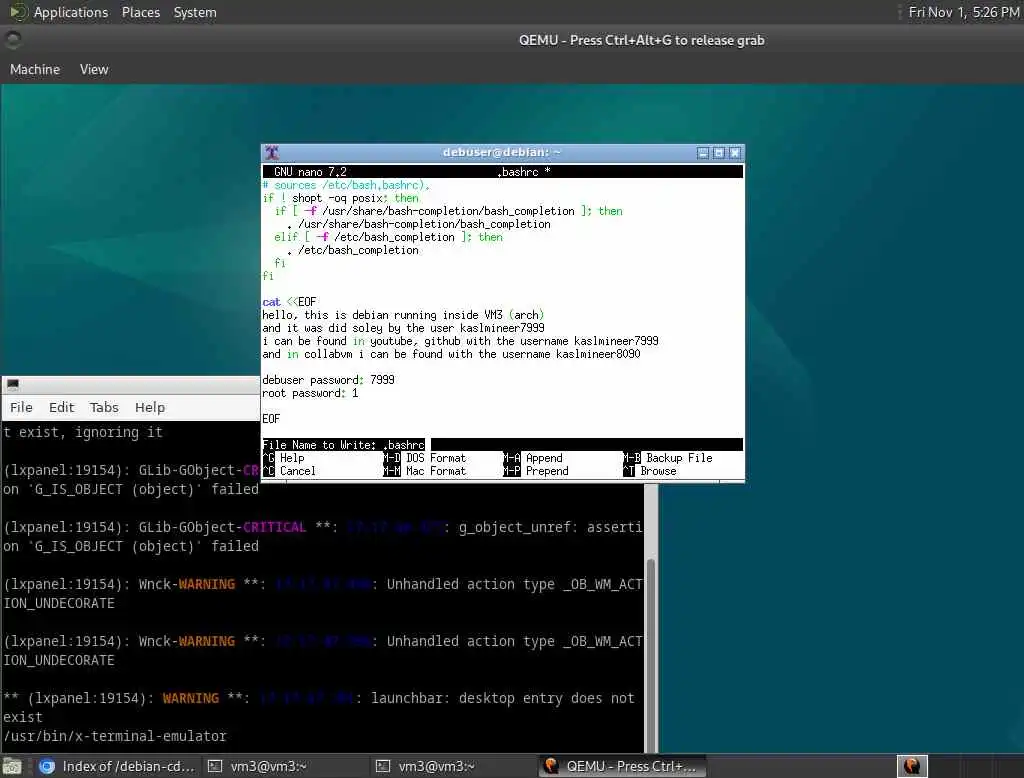
Task: Click the line mentioning youtube, github username
Action: tap(460, 341)
